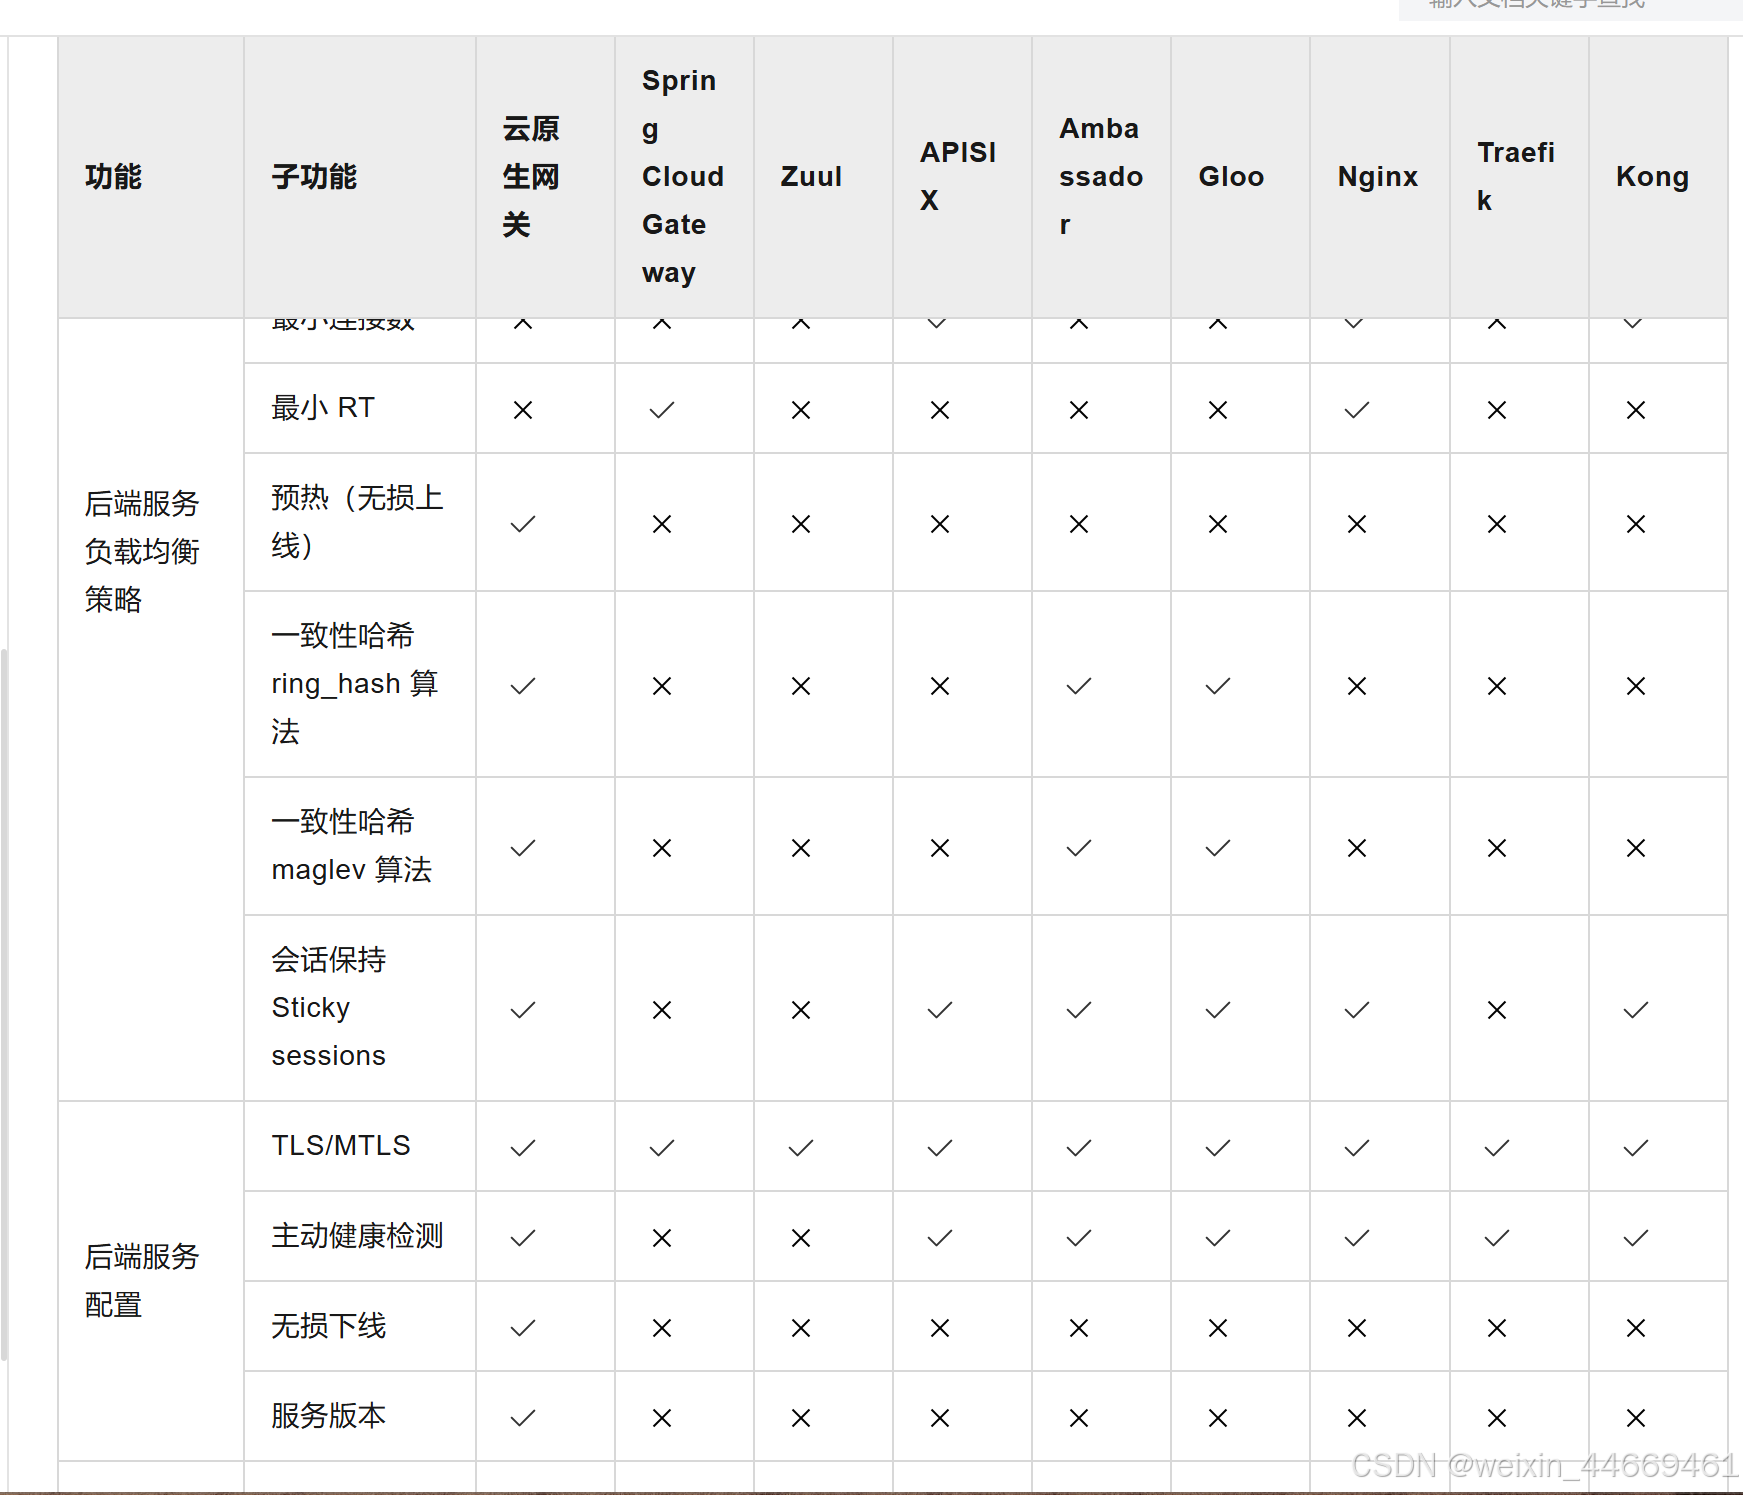The image size is (1743, 1495).
Task: Click Spring Cloud Gateway checkmark in 最小 RT row
Action: pyautogui.click(x=662, y=410)
